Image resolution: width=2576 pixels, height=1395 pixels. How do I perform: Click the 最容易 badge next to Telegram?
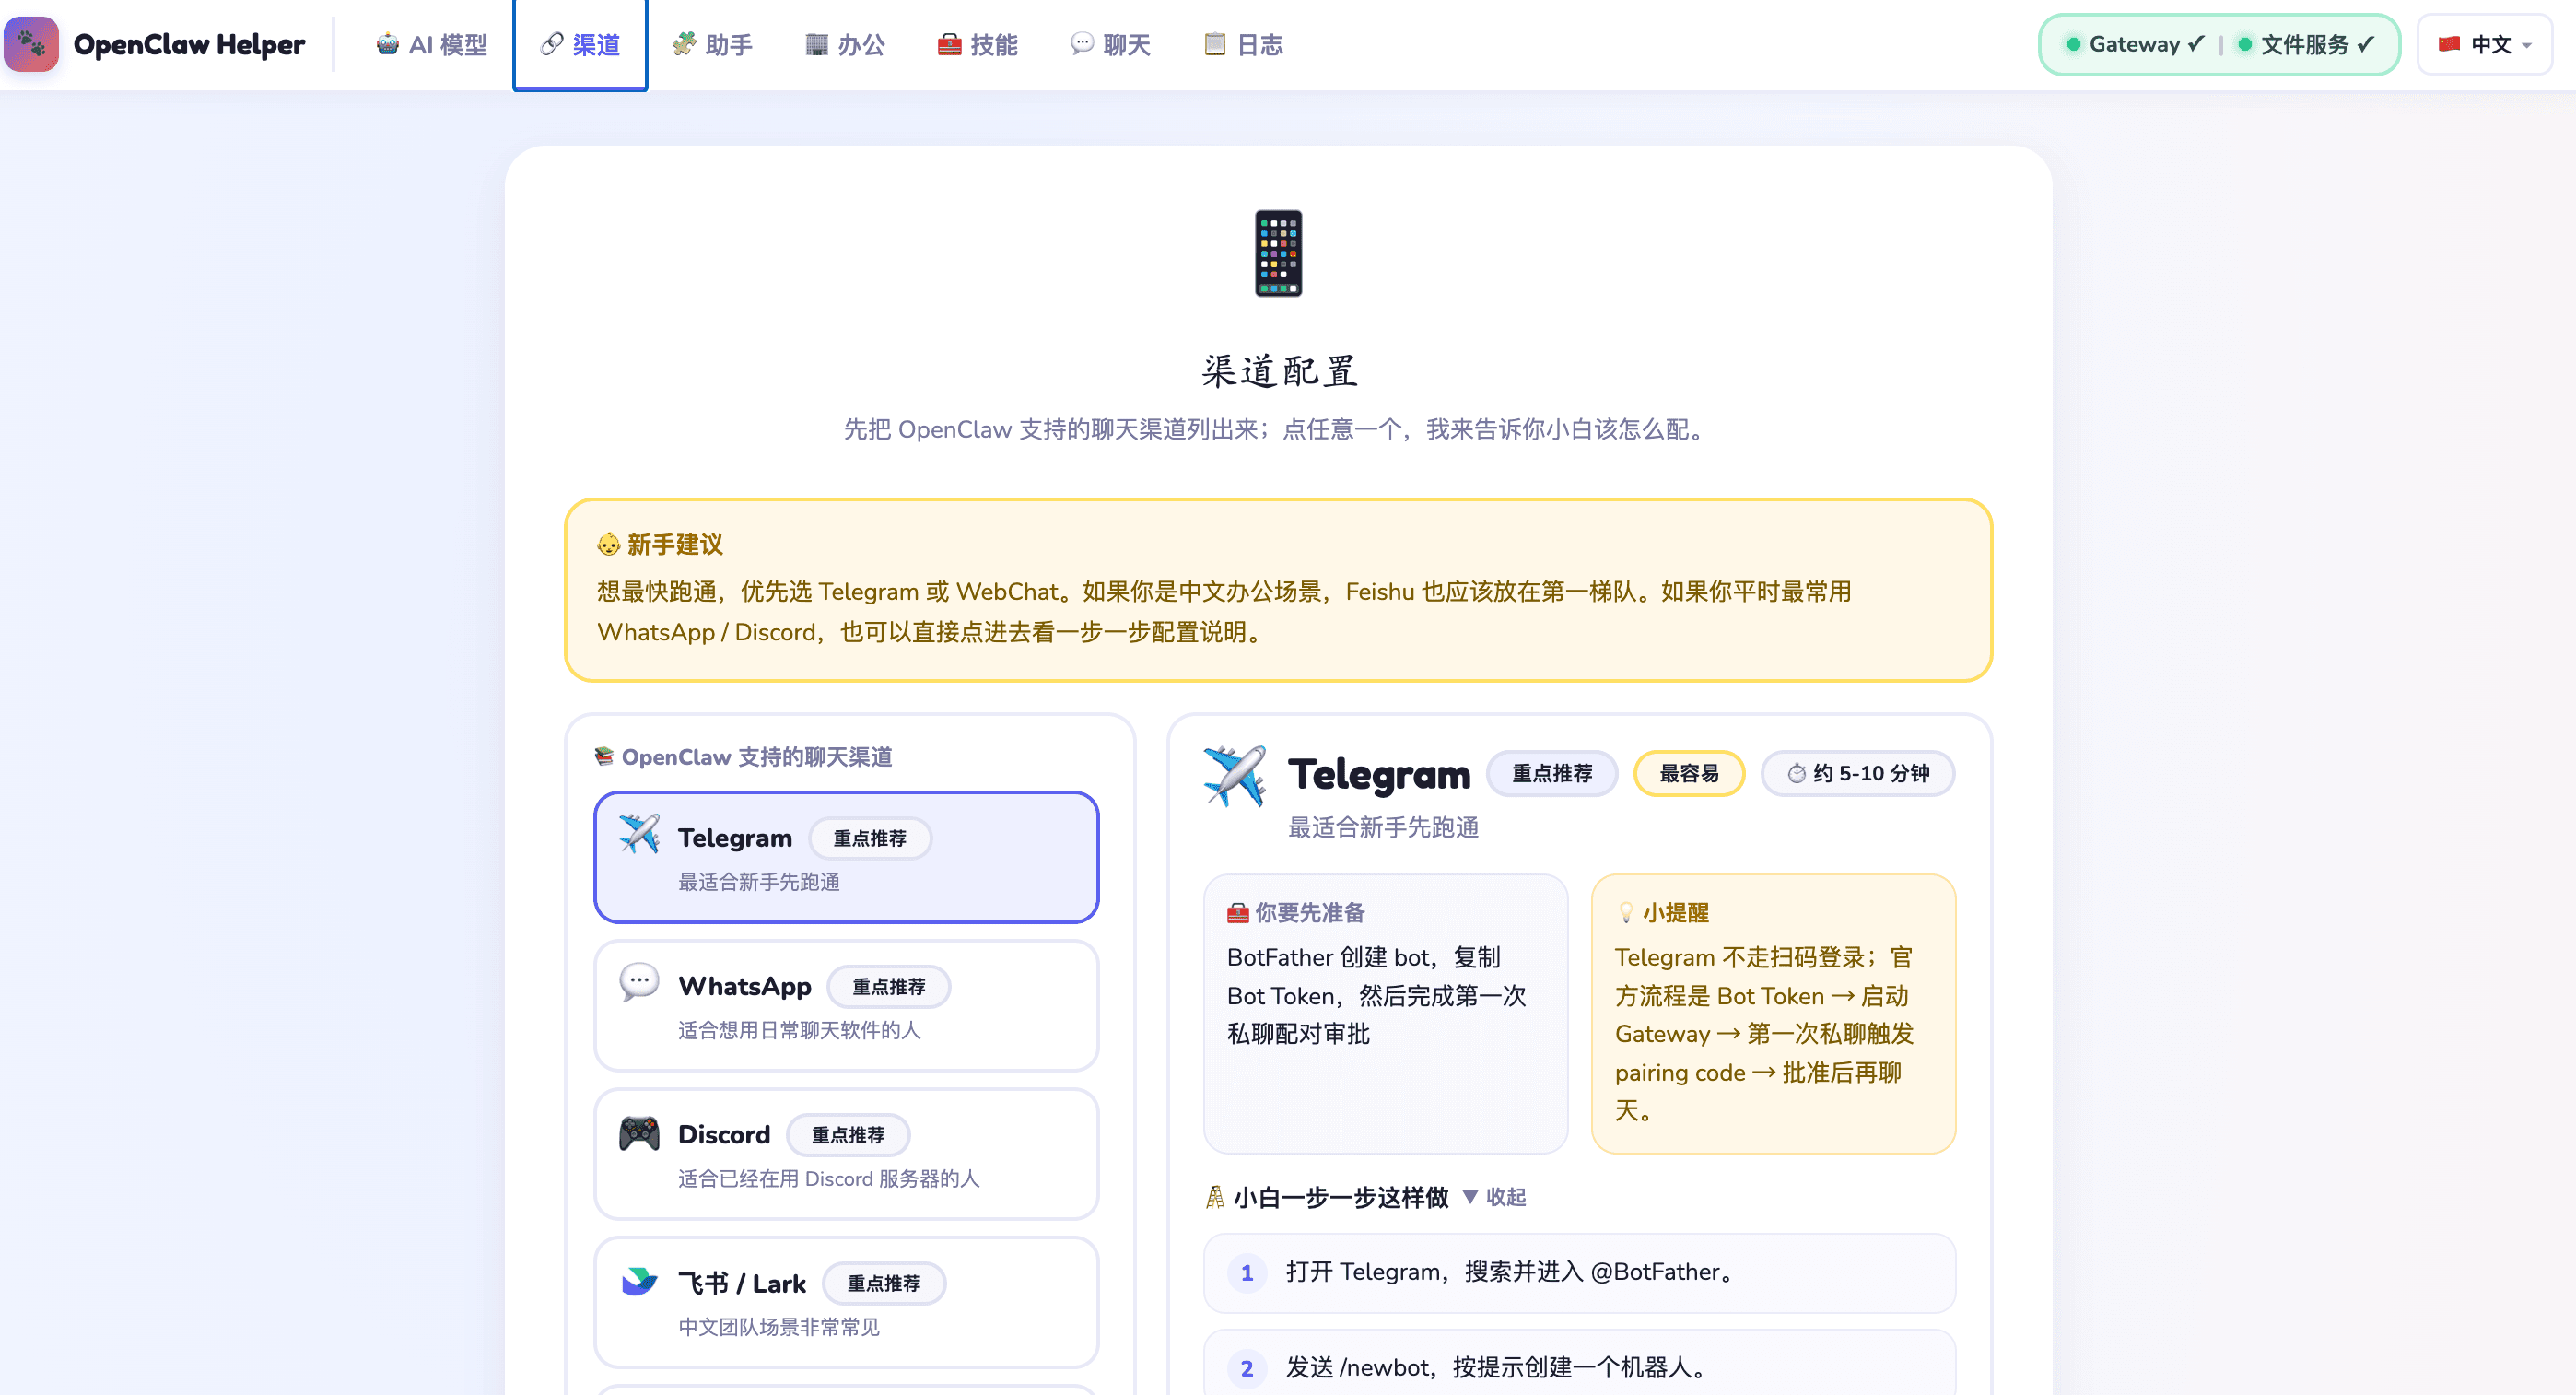tap(1688, 774)
